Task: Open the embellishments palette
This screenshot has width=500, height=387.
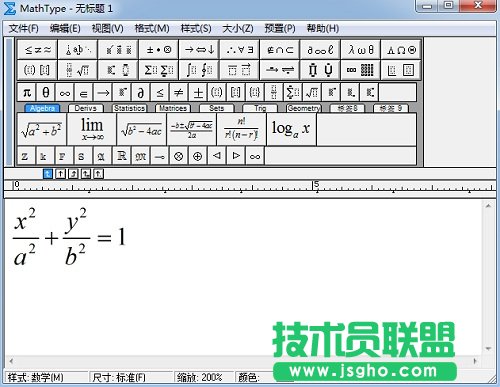Action: tap(118, 50)
